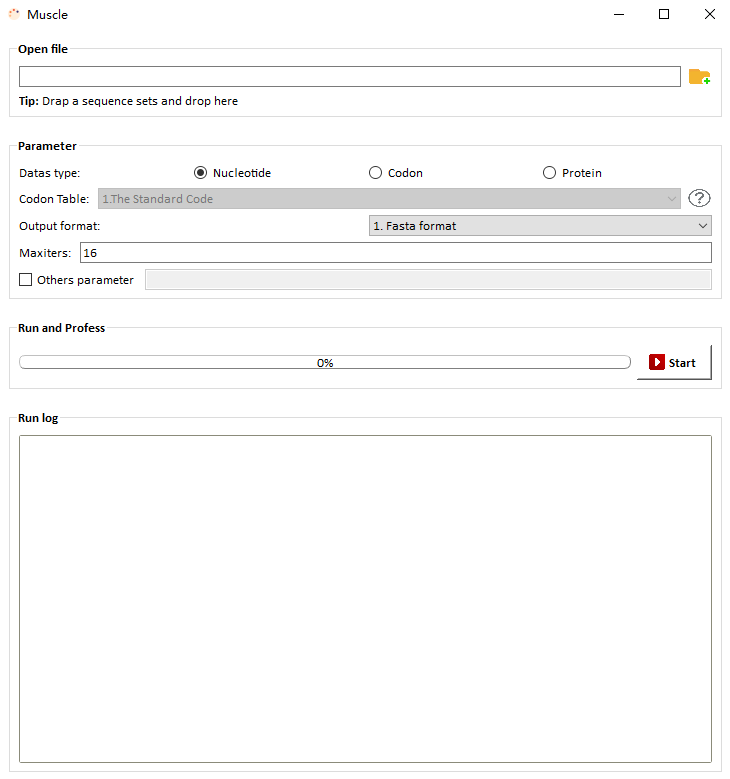Click the 'Output format:' label
The height and width of the screenshot is (779, 730).
60,226
